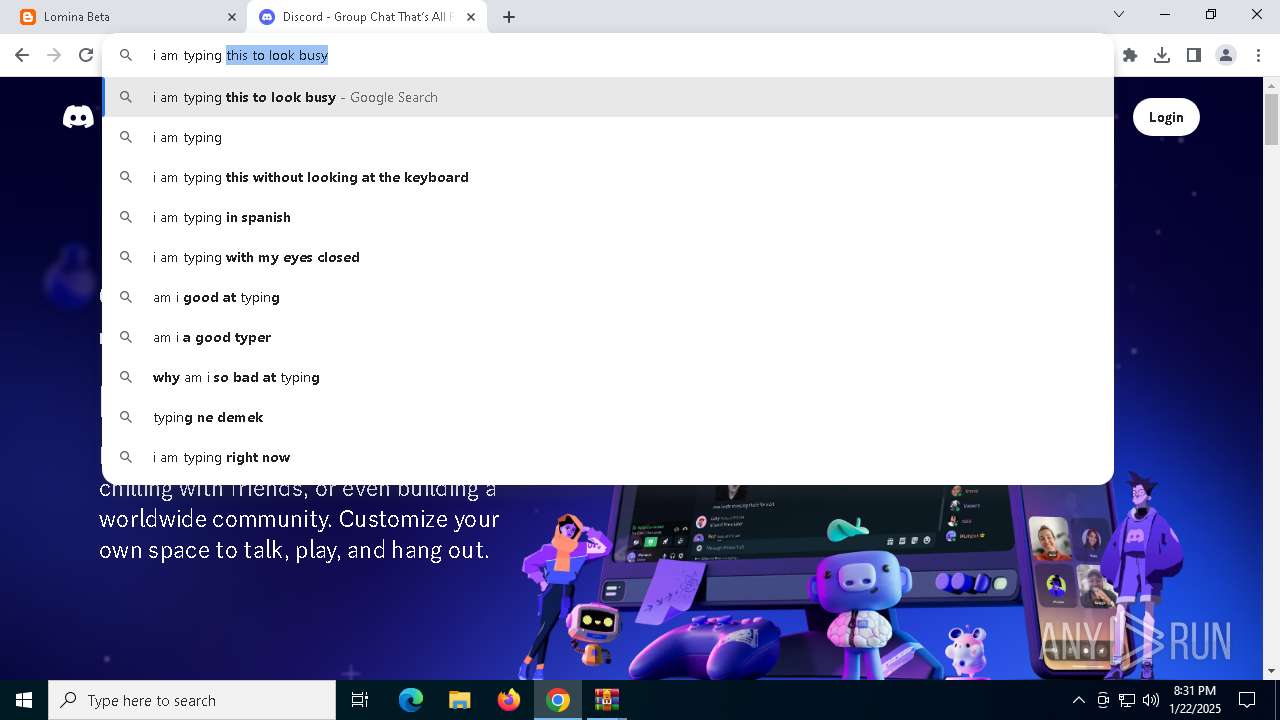
Task: Click the Meet Now tray icon
Action: click(x=1103, y=700)
